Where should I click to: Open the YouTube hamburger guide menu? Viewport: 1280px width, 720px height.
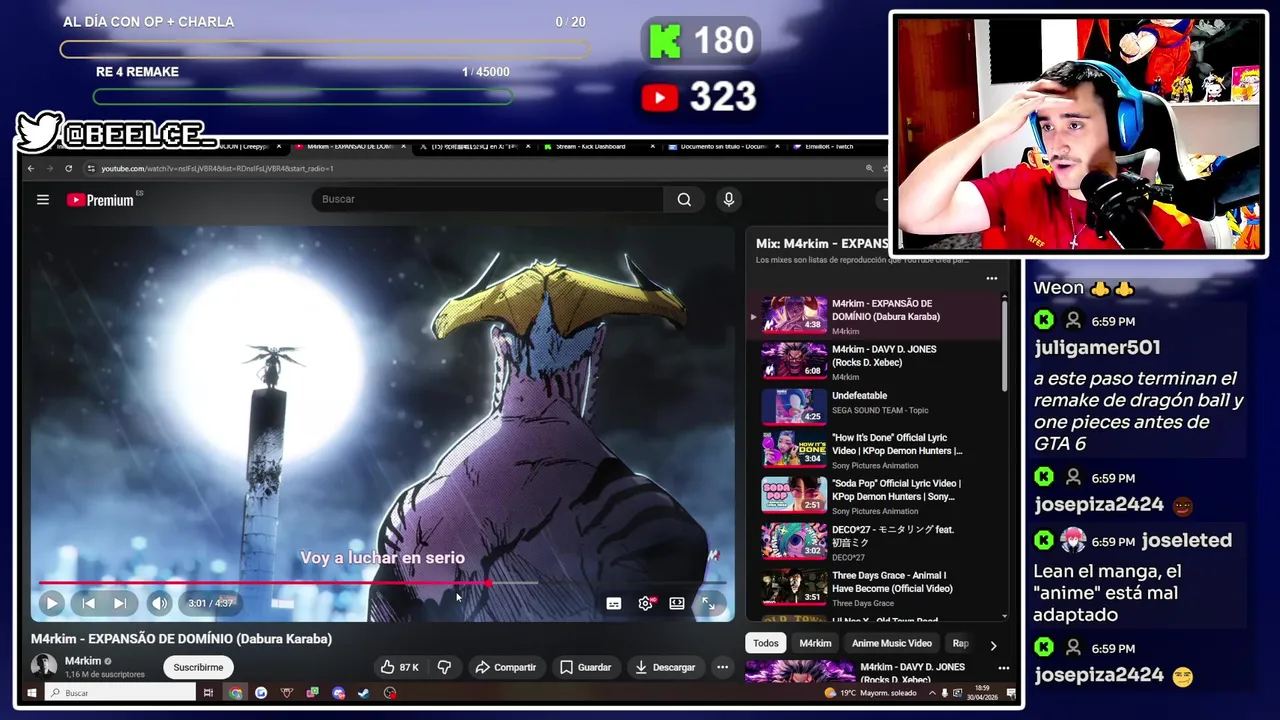coord(43,200)
